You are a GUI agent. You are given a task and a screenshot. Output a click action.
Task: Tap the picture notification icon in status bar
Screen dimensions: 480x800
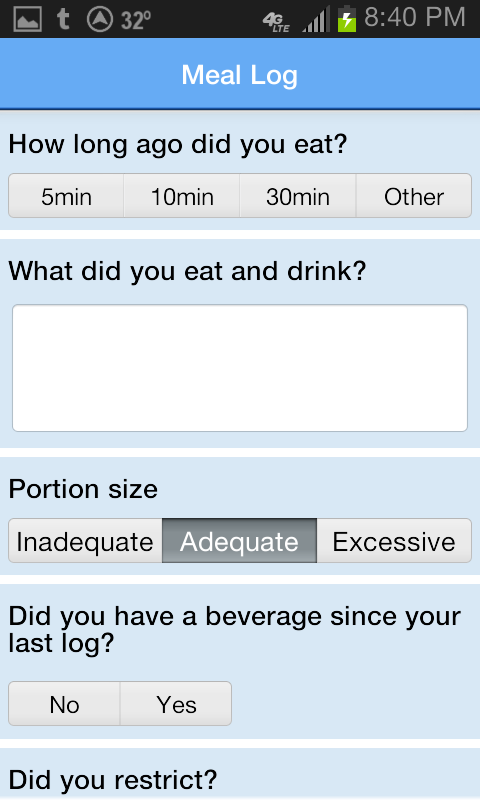(x=28, y=19)
